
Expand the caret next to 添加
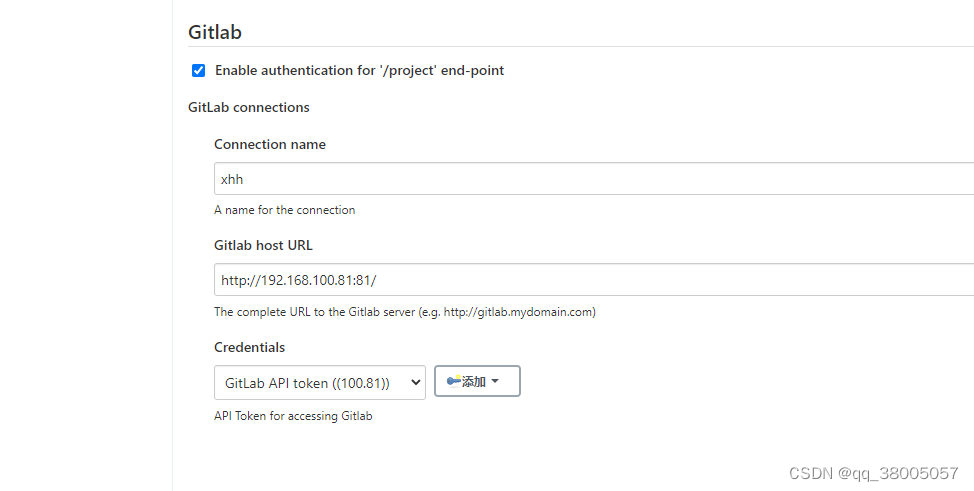[x=495, y=381]
